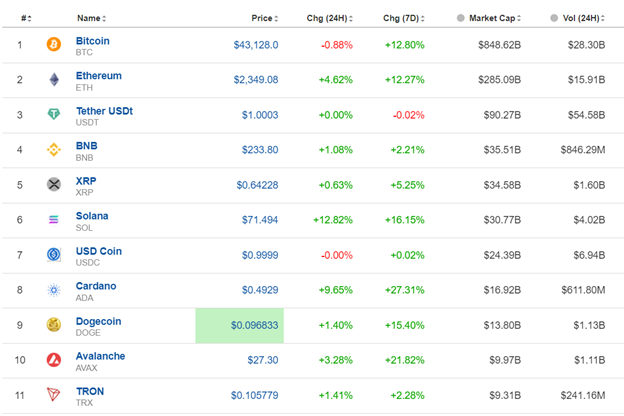The height and width of the screenshot is (416, 624).
Task: Select TRON volume $241.16M
Action: coord(583,395)
